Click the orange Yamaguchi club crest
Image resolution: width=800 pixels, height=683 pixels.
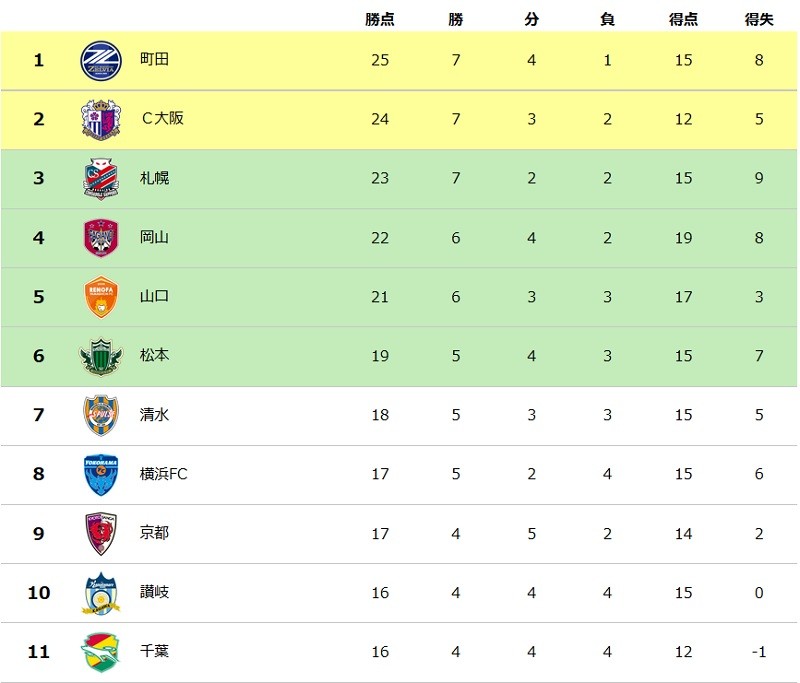[100, 296]
